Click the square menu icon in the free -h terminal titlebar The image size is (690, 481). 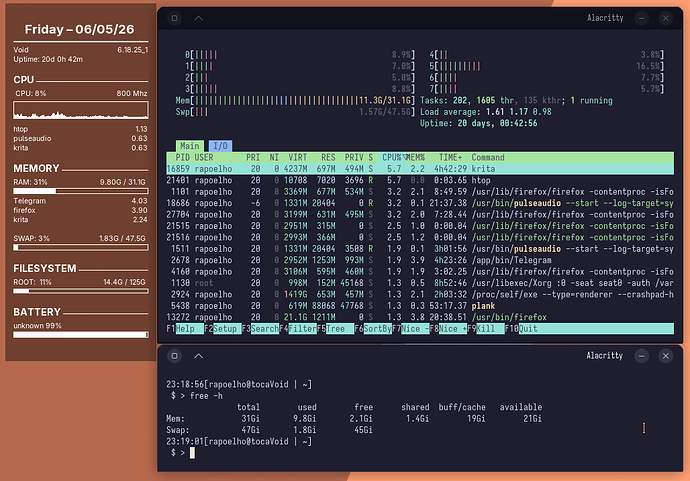coord(175,356)
